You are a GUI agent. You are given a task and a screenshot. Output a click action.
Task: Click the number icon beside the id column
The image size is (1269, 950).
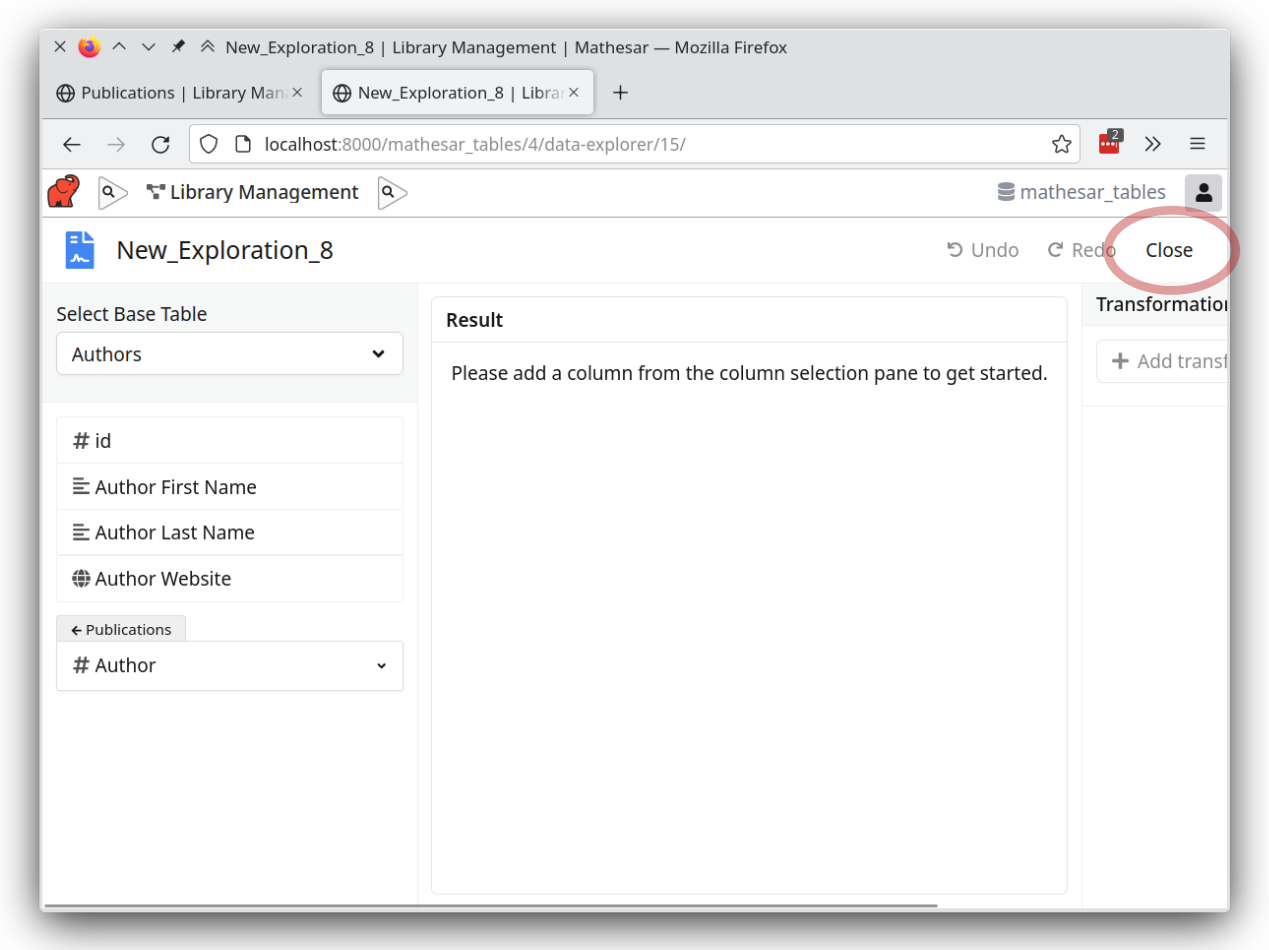pyautogui.click(x=80, y=440)
